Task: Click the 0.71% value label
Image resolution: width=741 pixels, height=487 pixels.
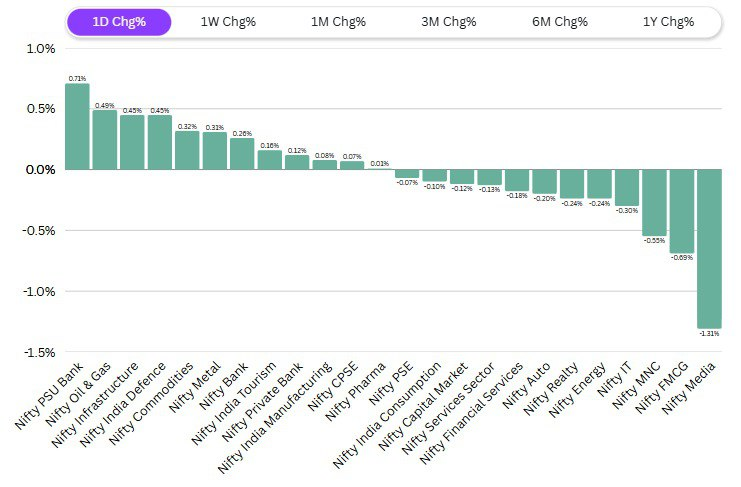Action: (x=77, y=78)
